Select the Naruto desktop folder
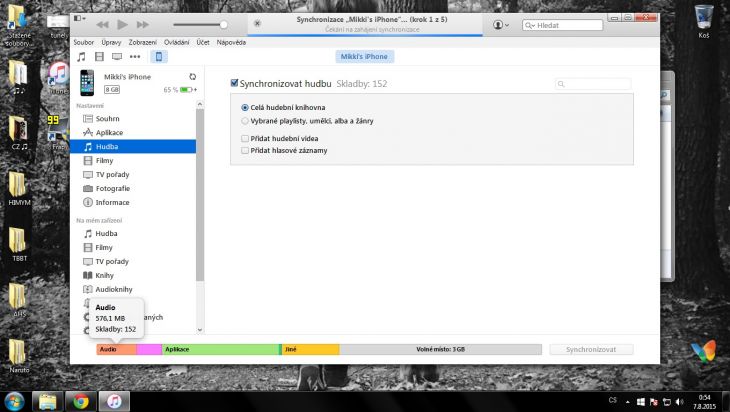Screen dimensions: 730x412 19,356
